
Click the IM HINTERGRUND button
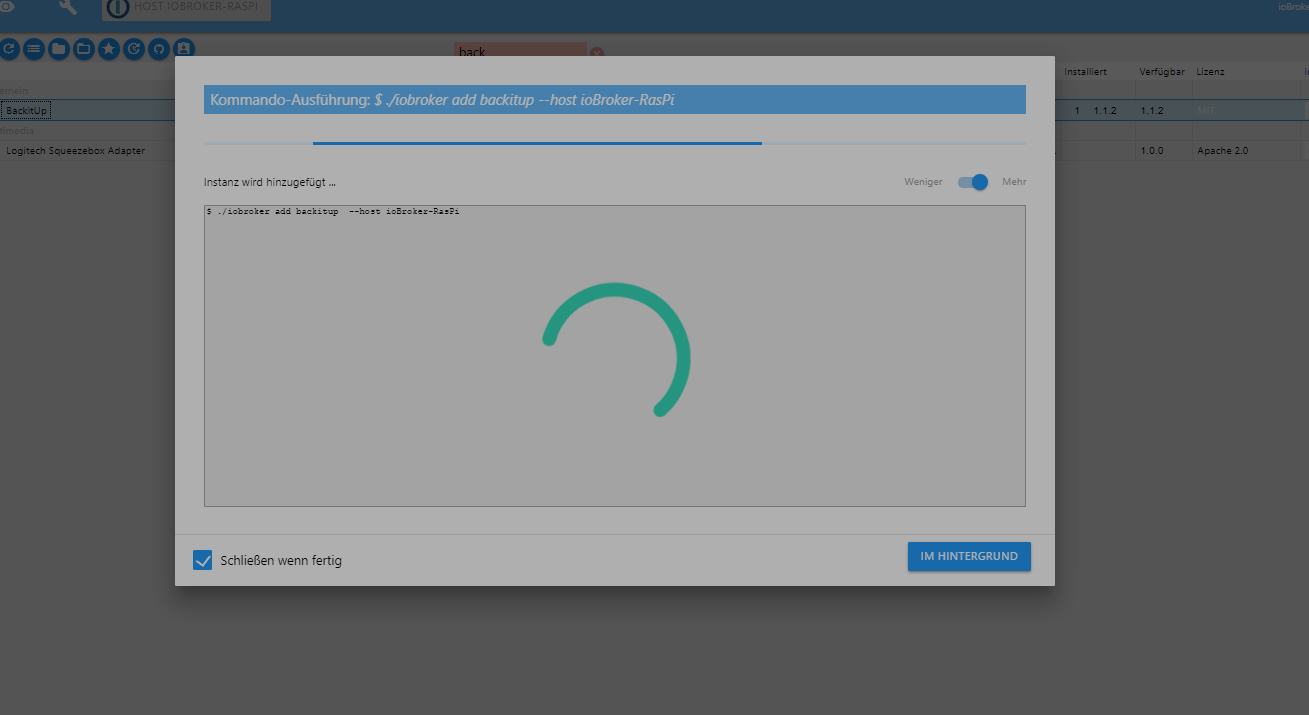969,556
